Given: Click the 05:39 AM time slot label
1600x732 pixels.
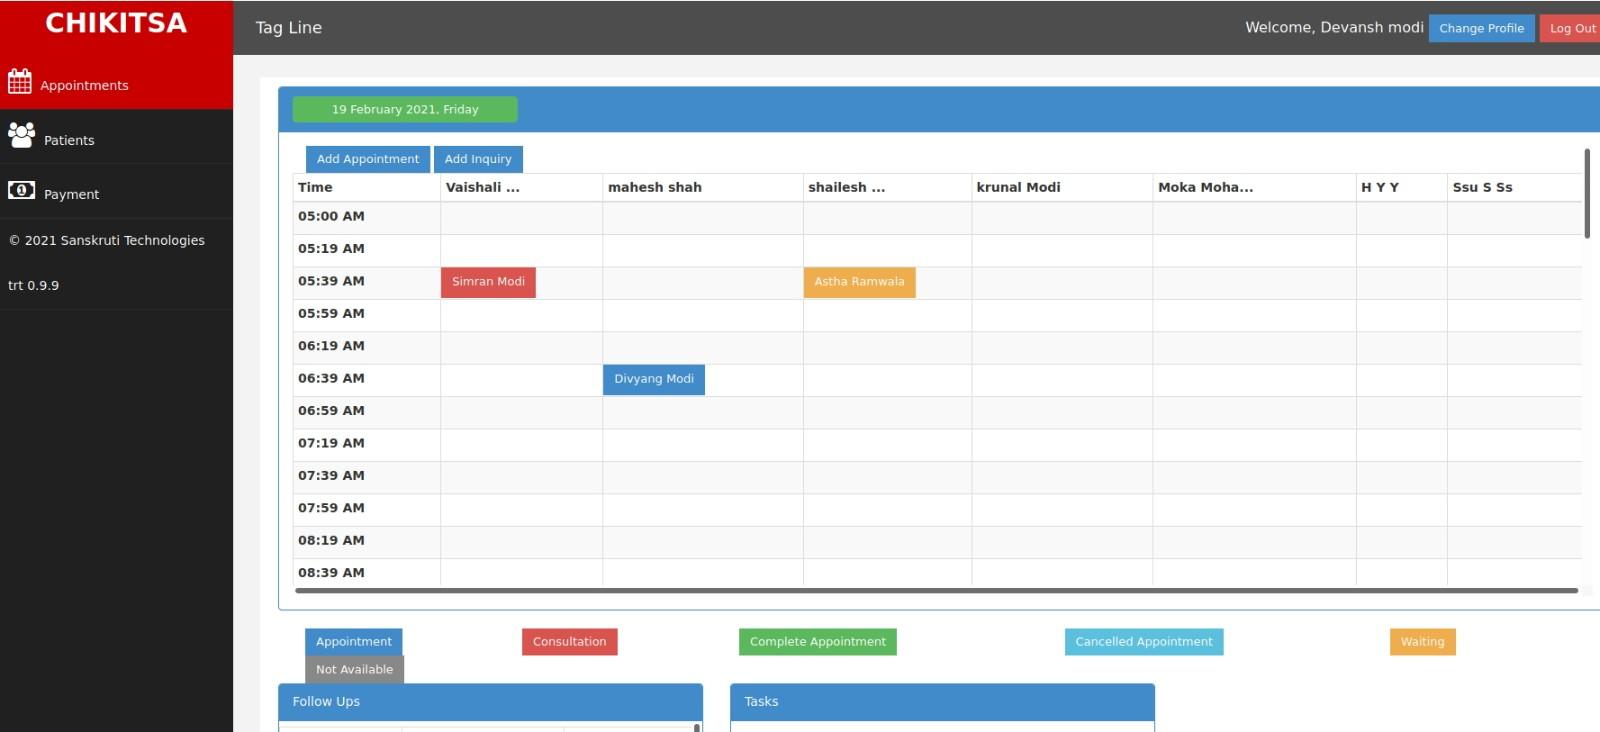Looking at the screenshot, I should tap(331, 281).
